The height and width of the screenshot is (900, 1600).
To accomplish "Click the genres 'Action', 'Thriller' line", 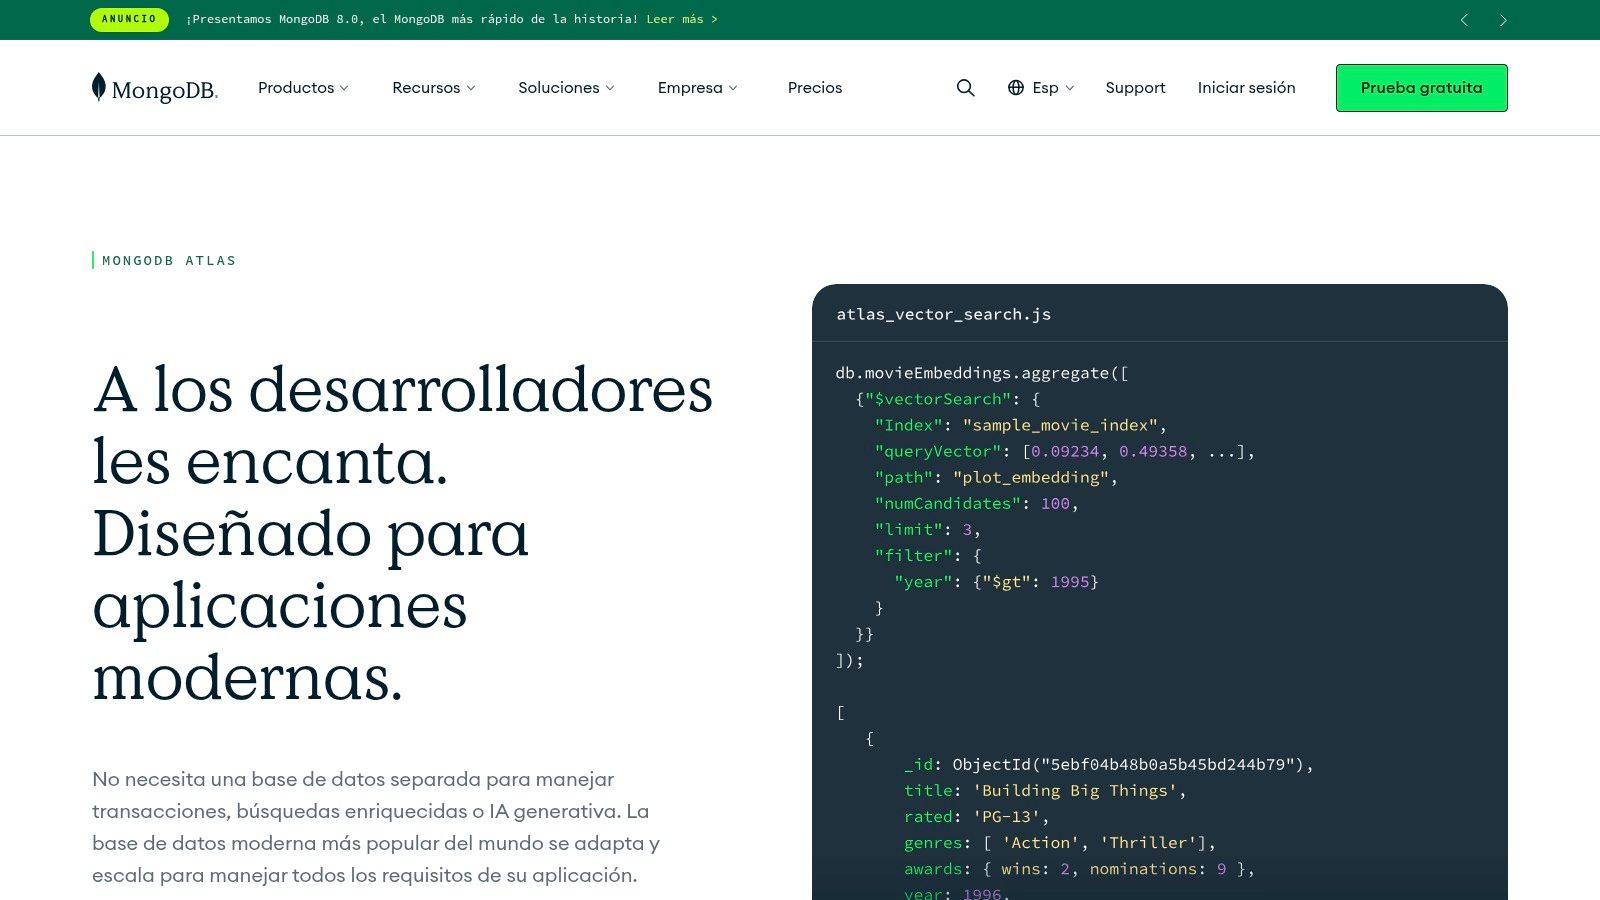I will click(1059, 842).
